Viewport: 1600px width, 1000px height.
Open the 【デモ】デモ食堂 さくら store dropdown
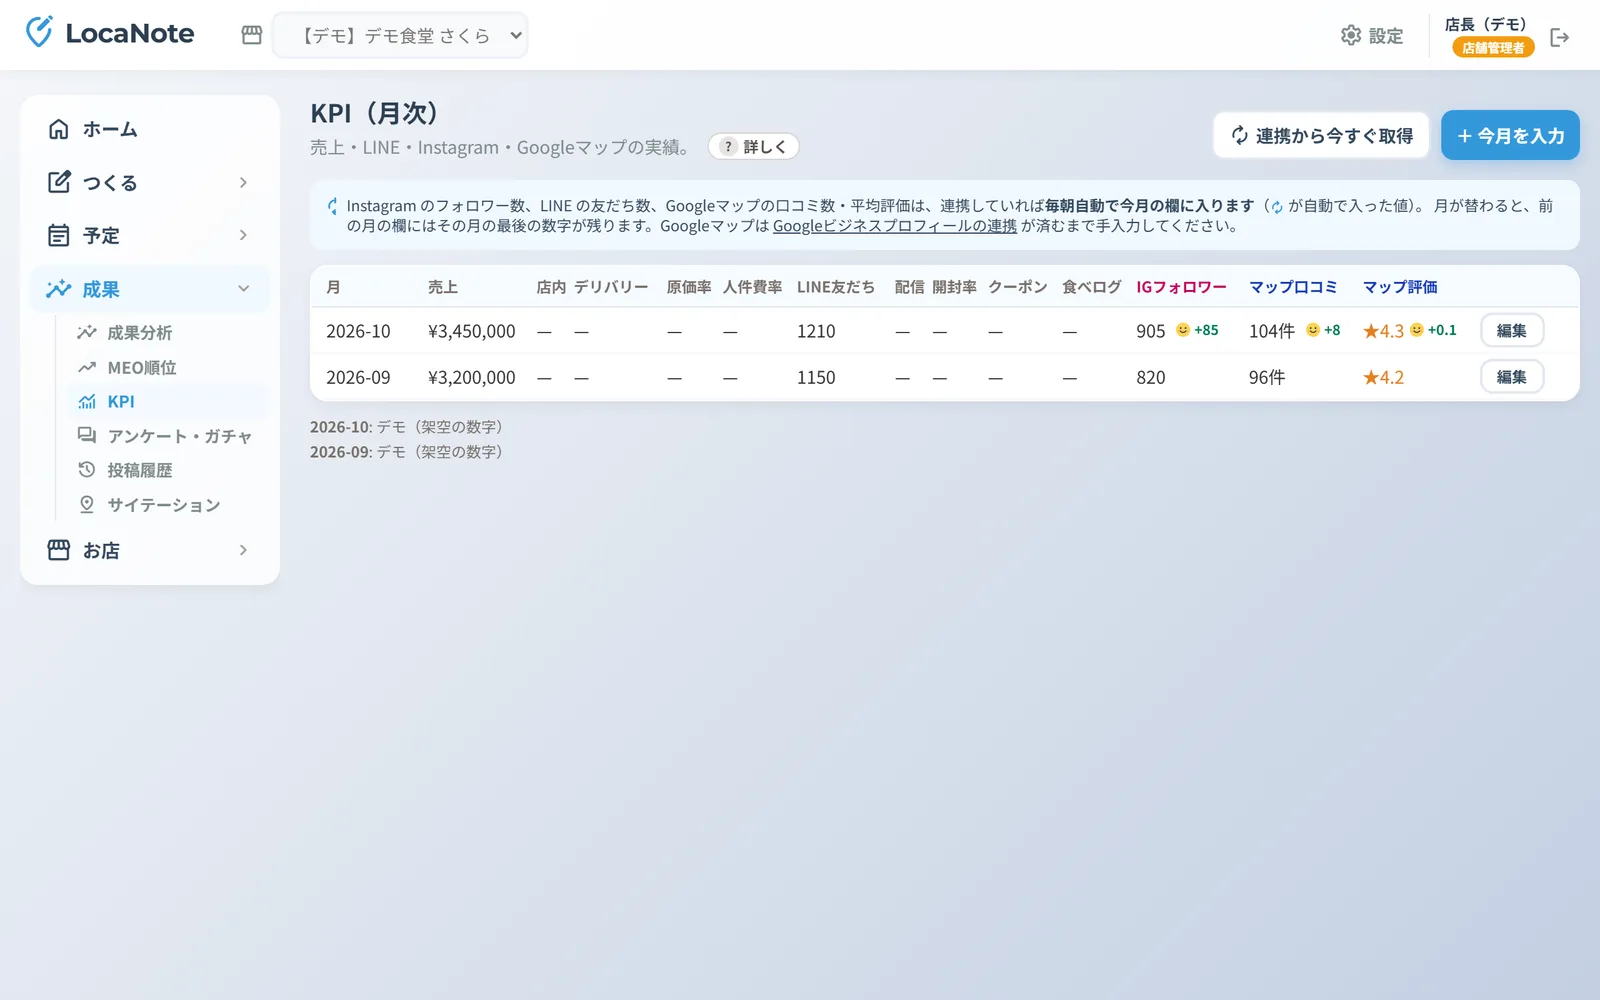400,35
